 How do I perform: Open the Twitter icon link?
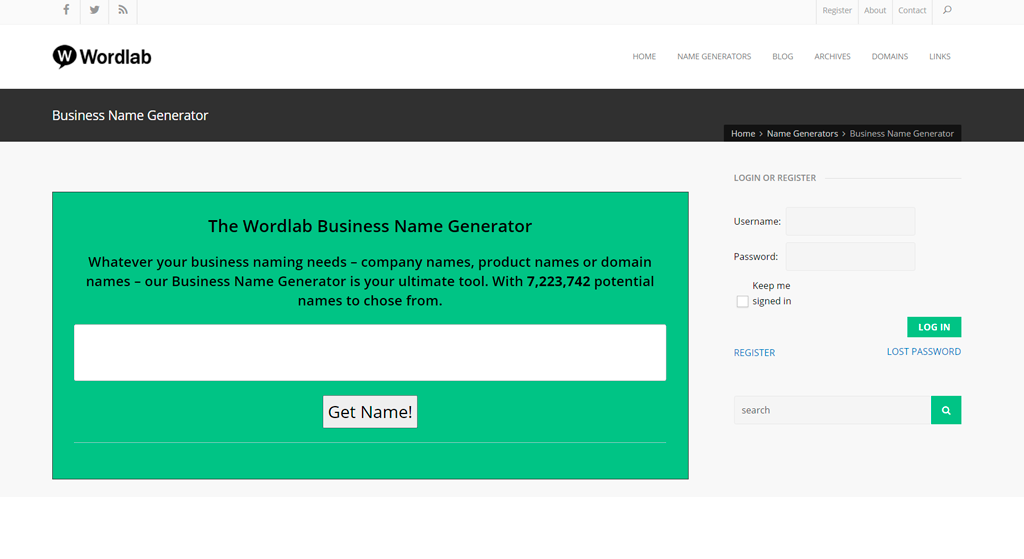tap(95, 10)
